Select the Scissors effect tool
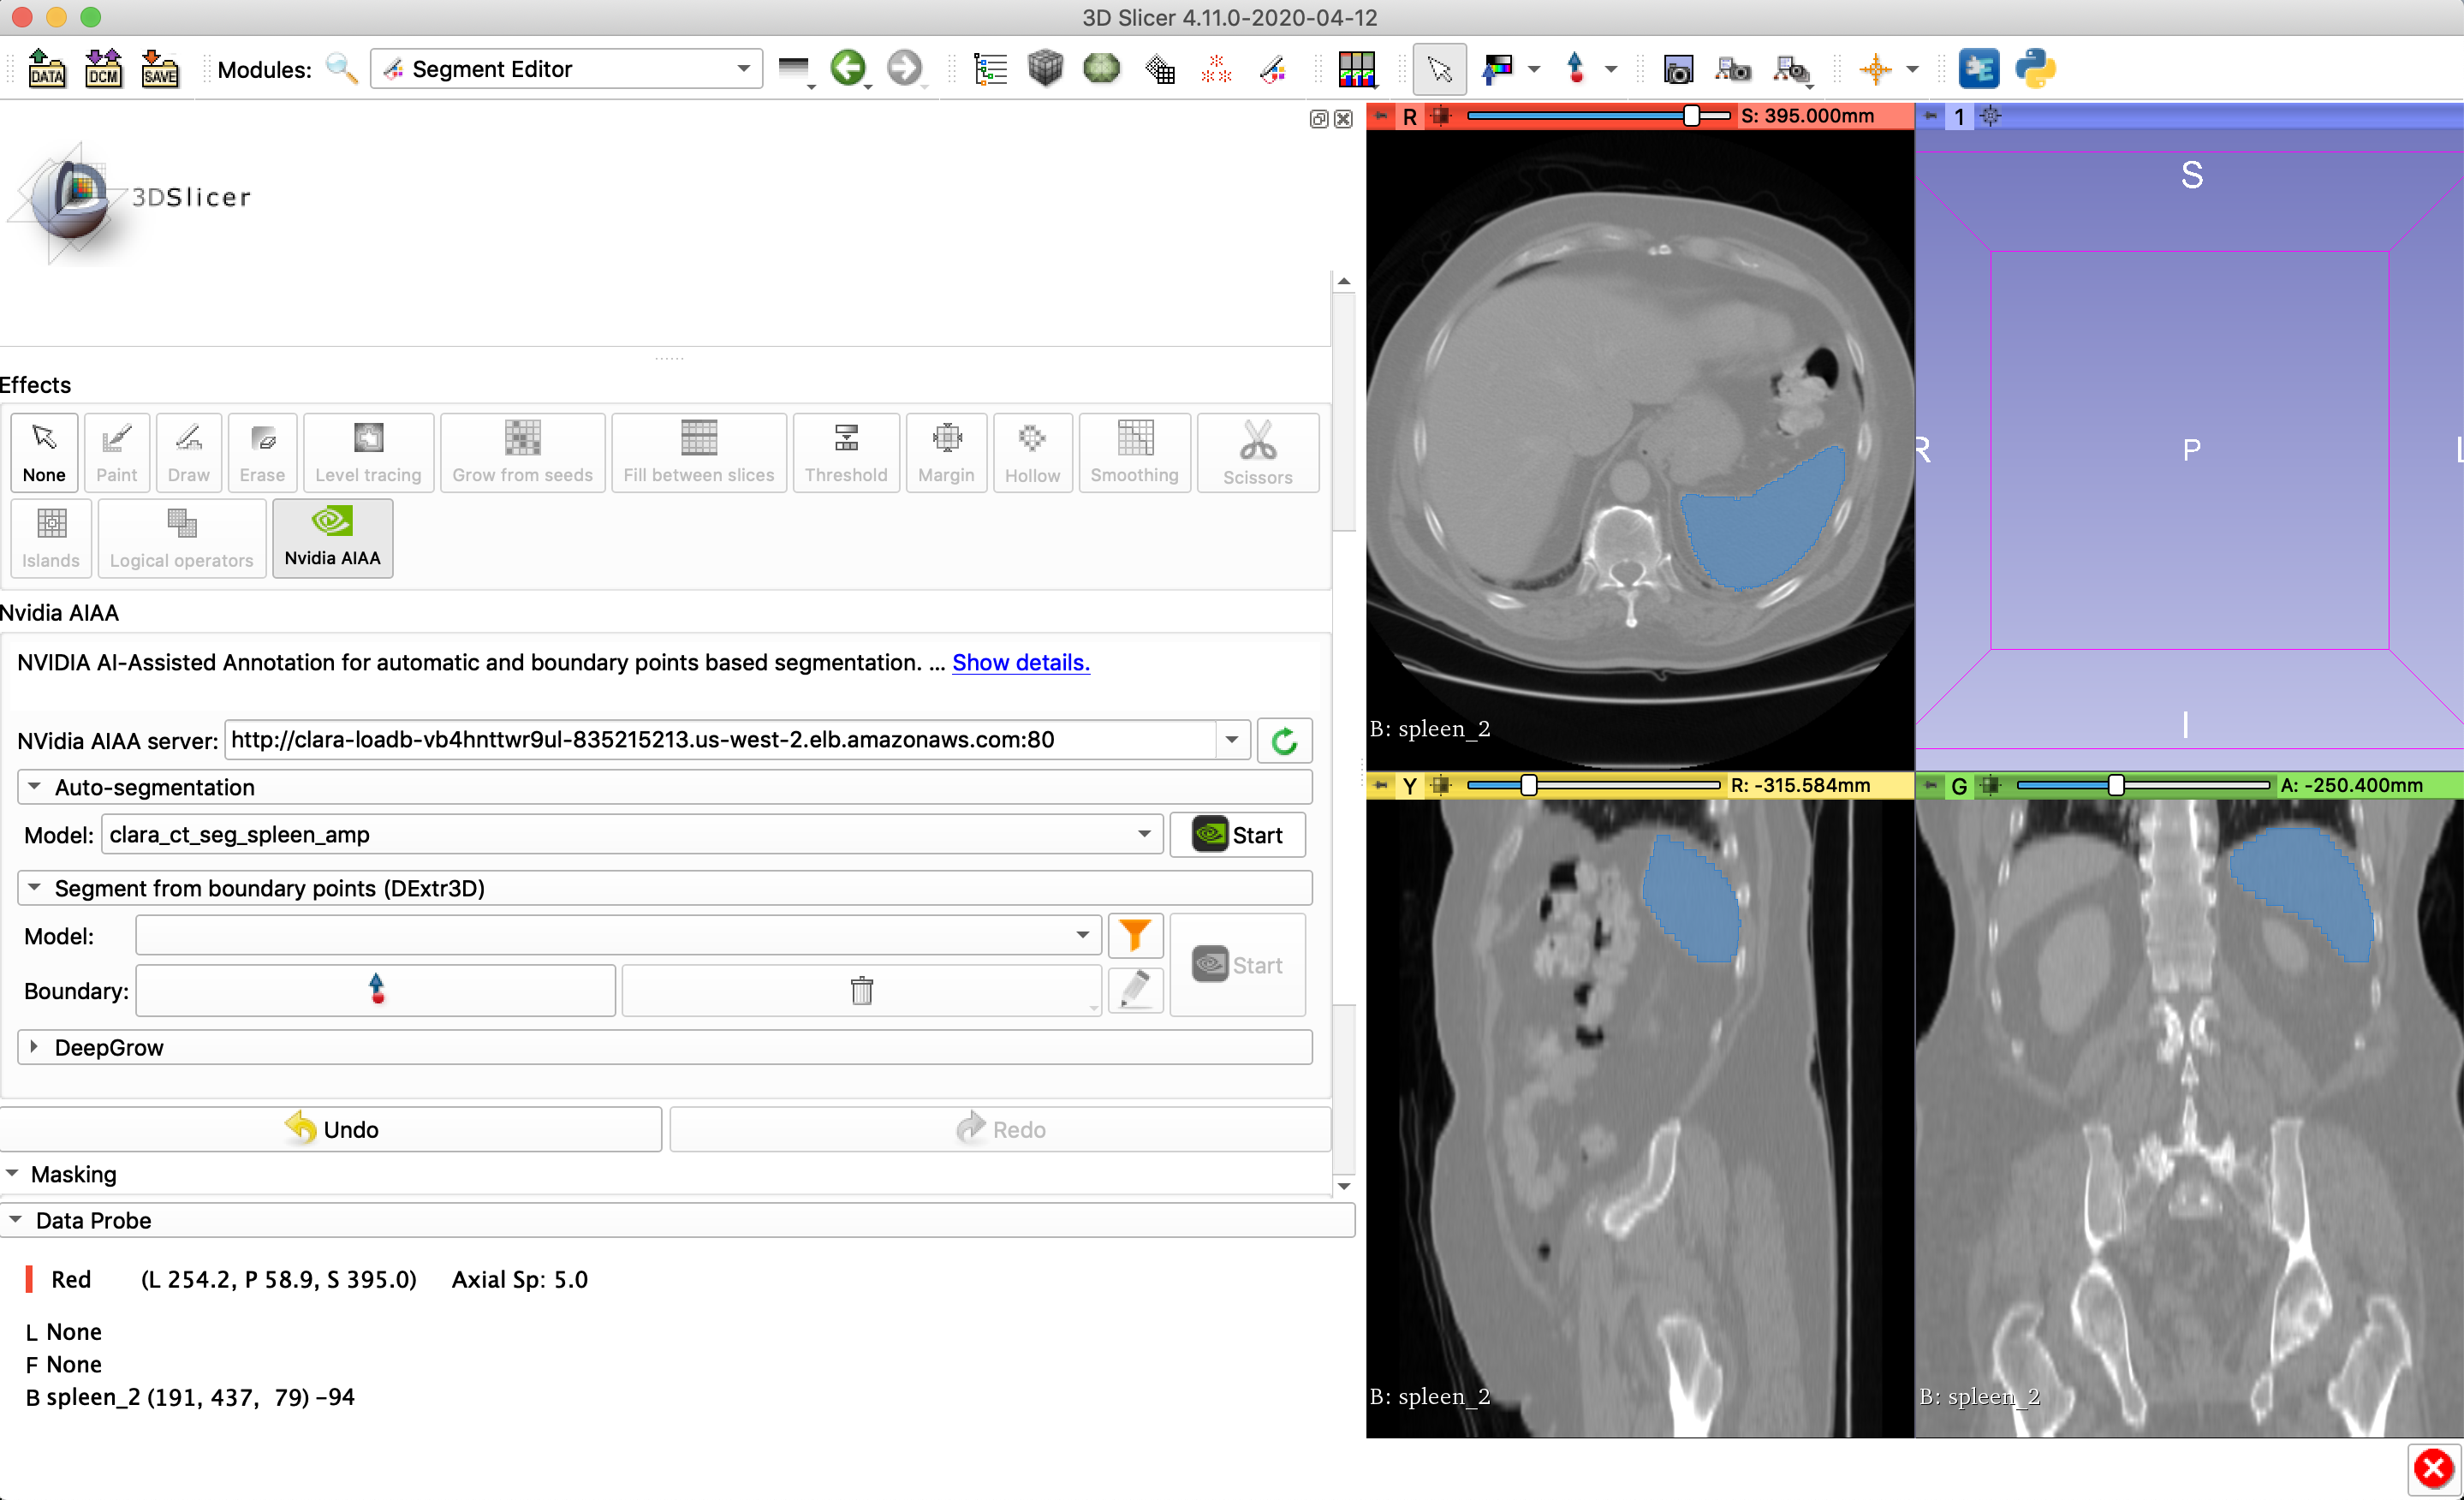 (1257, 452)
